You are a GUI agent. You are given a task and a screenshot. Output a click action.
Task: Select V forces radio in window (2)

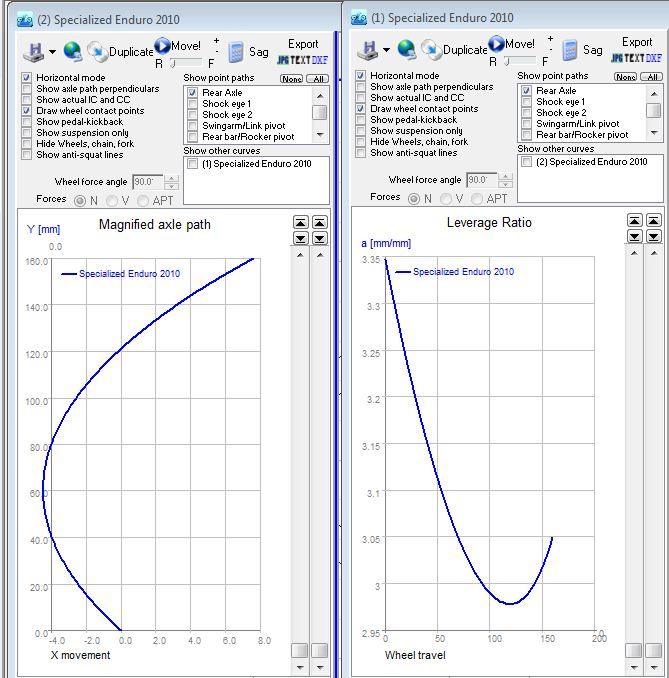pos(112,201)
